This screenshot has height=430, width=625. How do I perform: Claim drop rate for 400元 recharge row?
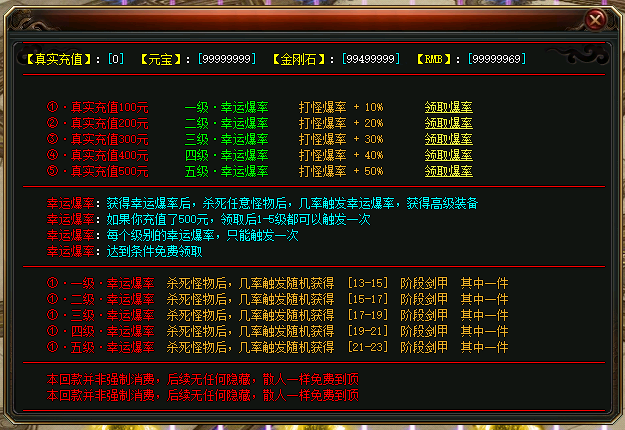point(448,155)
